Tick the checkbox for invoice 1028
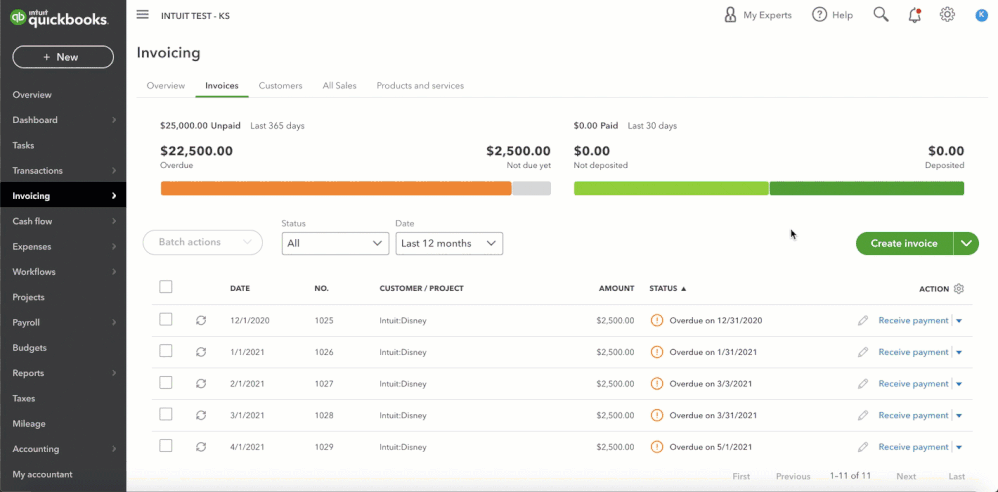998x492 pixels. tap(166, 415)
